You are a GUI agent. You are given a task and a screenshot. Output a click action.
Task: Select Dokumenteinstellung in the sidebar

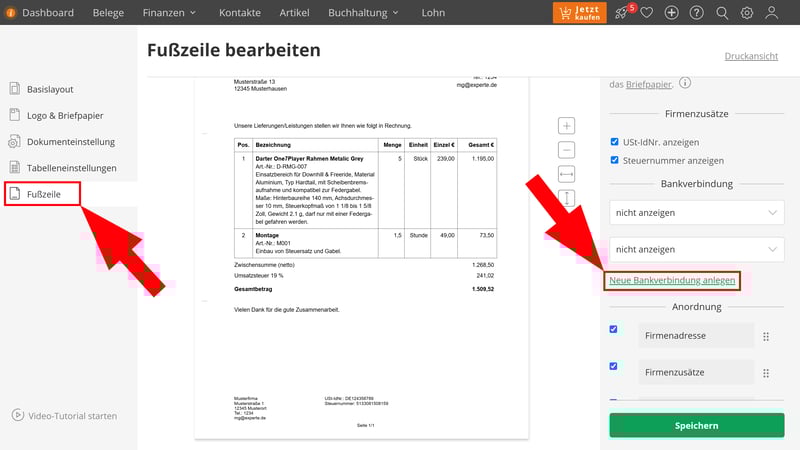(x=71, y=141)
